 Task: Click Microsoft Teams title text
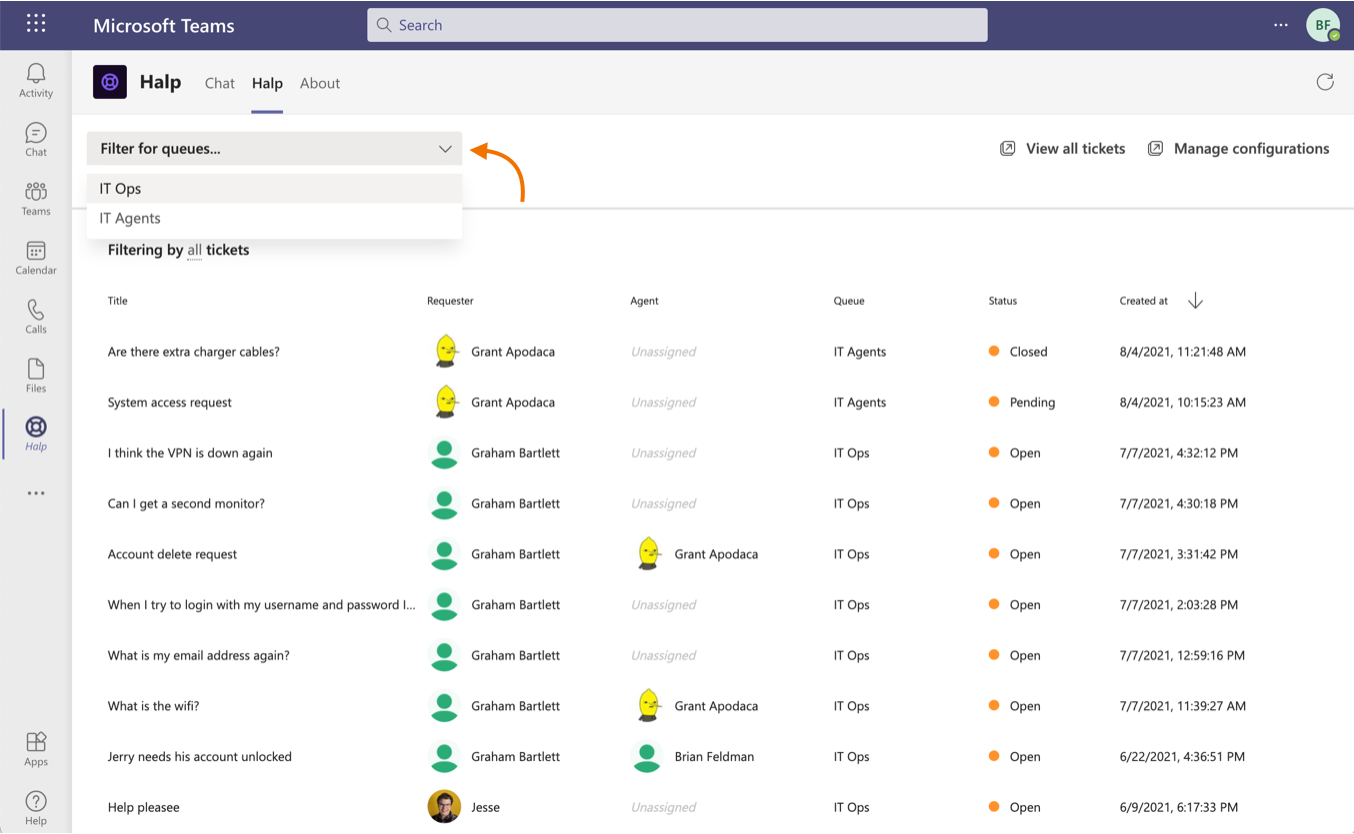coord(164,26)
